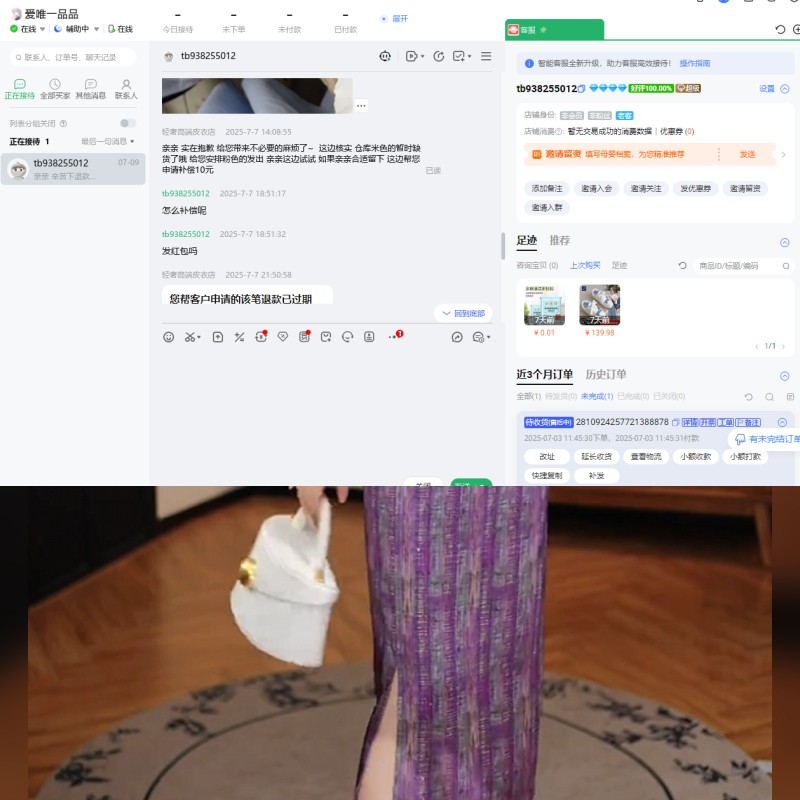Select the 上次购买 filter
The width and height of the screenshot is (800, 800).
tap(585, 265)
